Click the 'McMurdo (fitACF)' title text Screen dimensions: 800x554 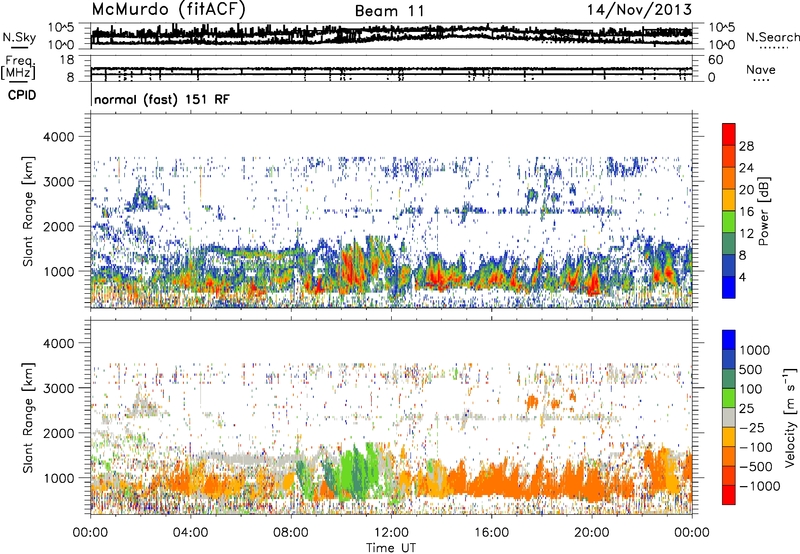coord(168,9)
